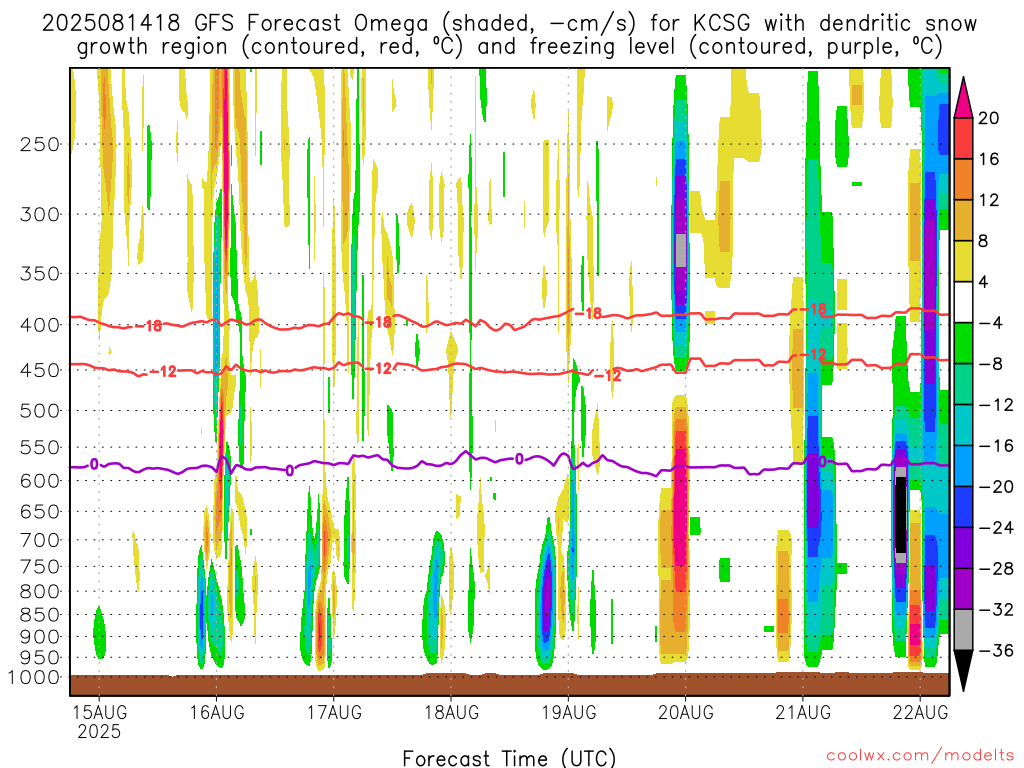1024x768 pixels.
Task: Select the gray -36 to -32 colorbar swatch
Action: (963, 630)
